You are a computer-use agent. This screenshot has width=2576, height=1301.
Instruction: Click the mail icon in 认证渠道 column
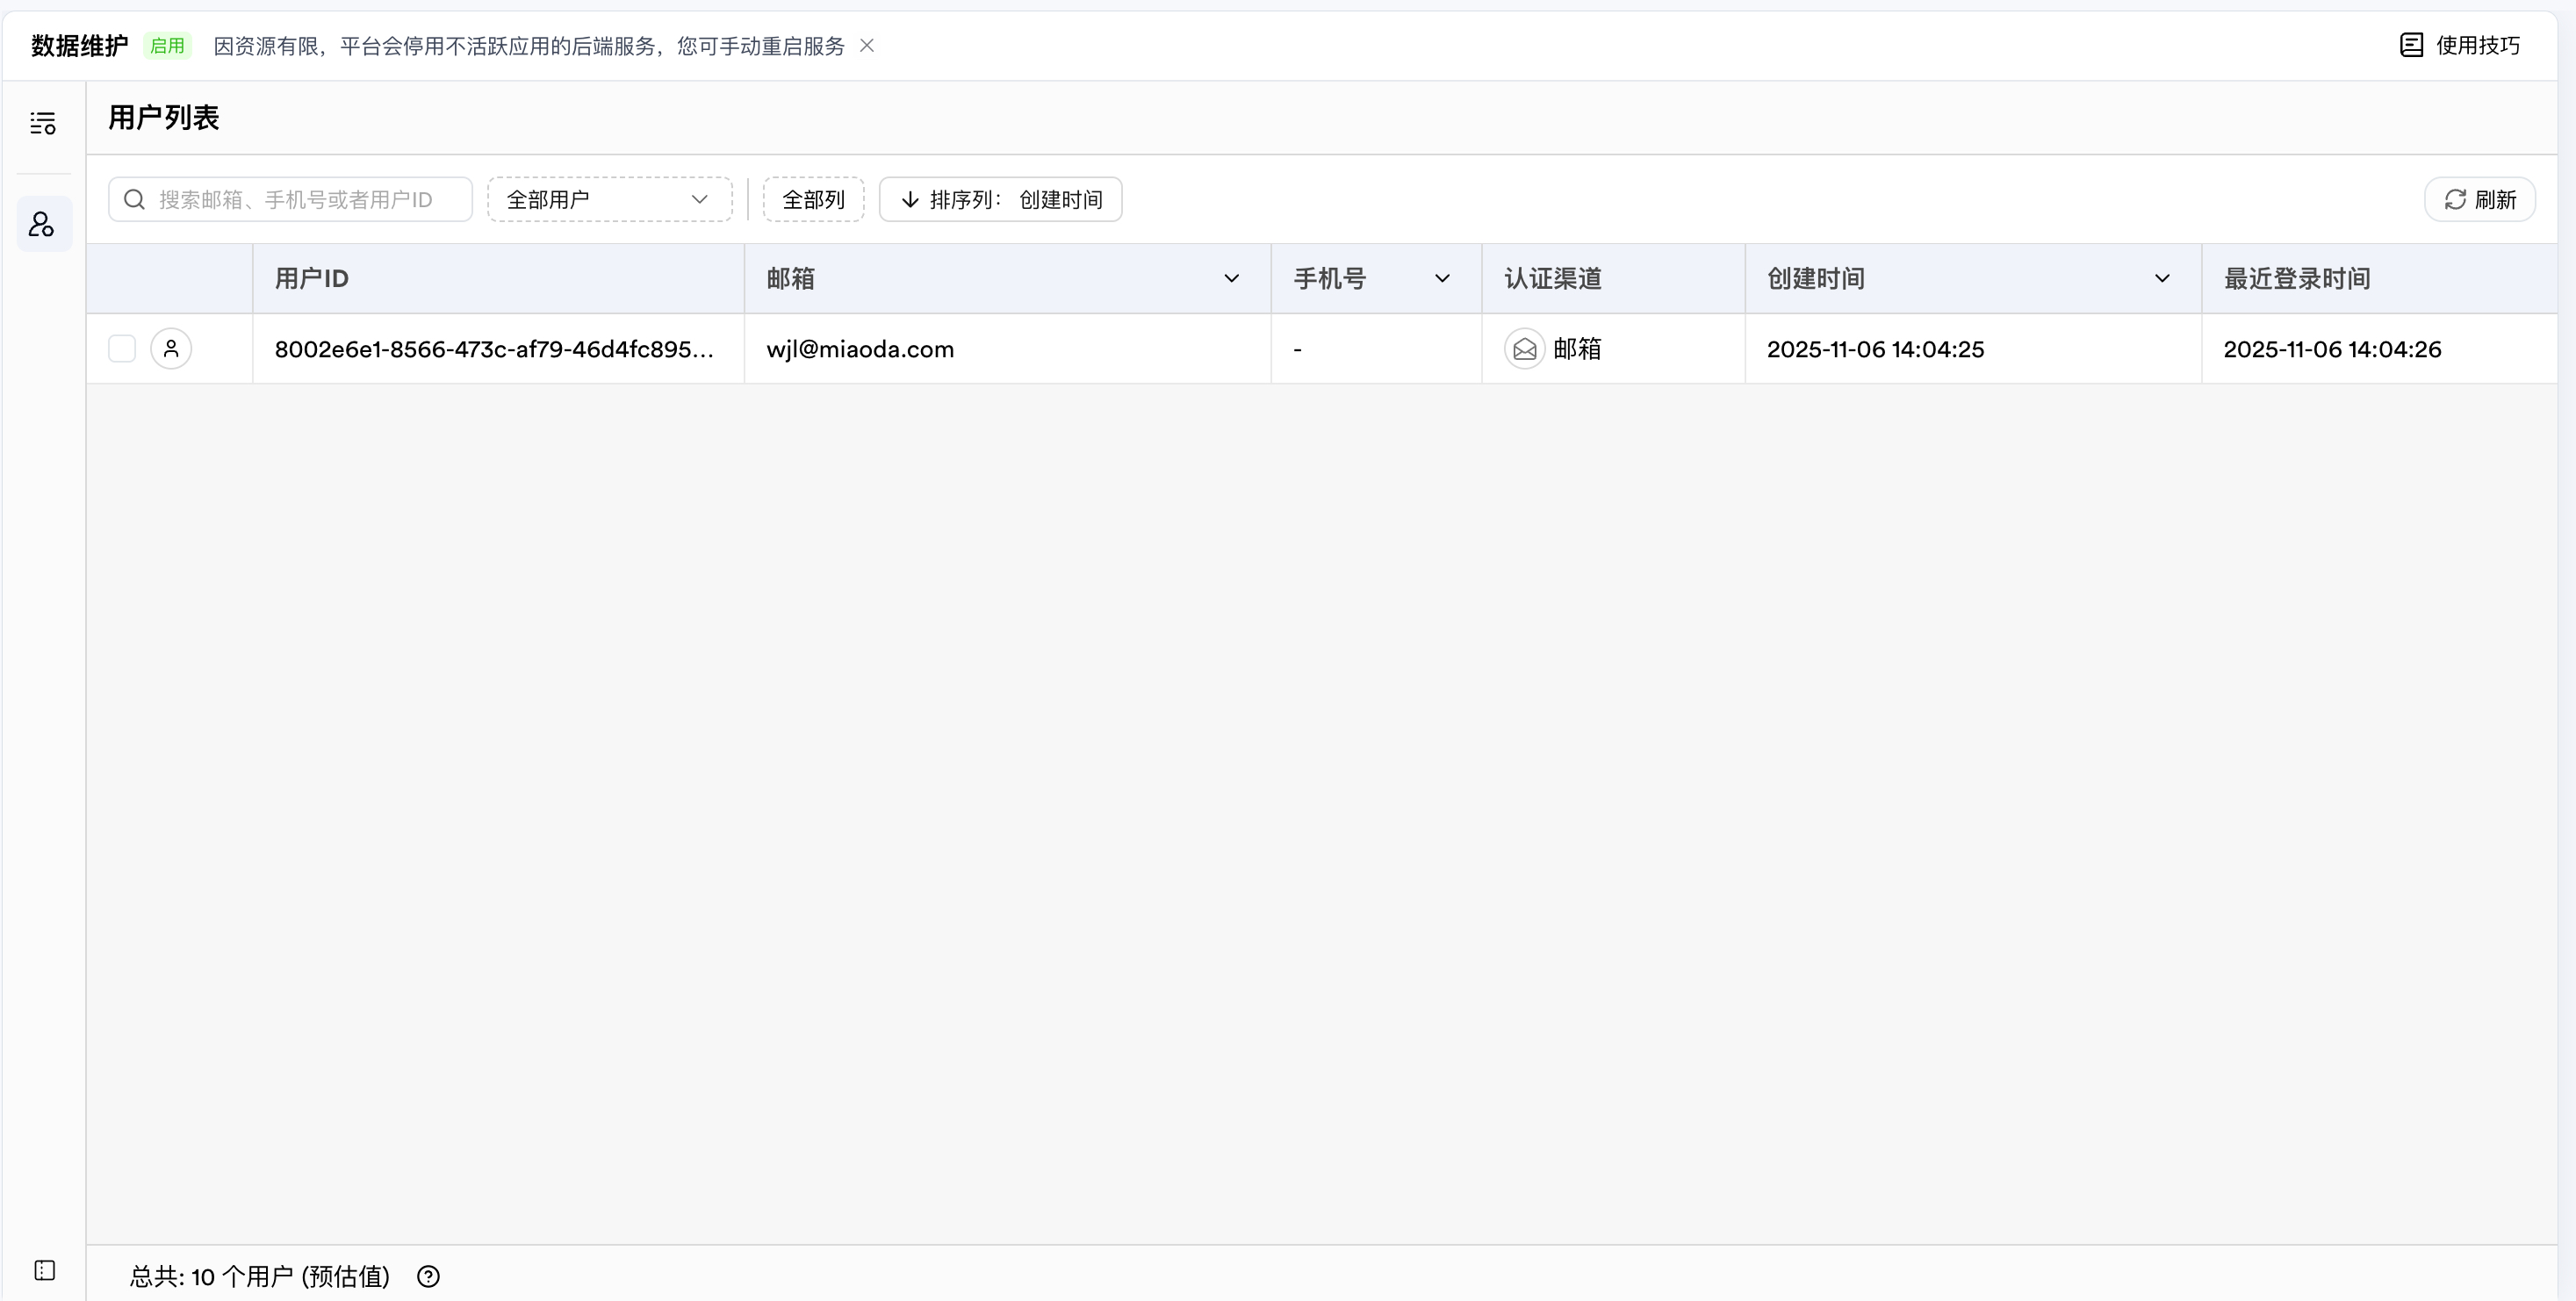(1524, 349)
